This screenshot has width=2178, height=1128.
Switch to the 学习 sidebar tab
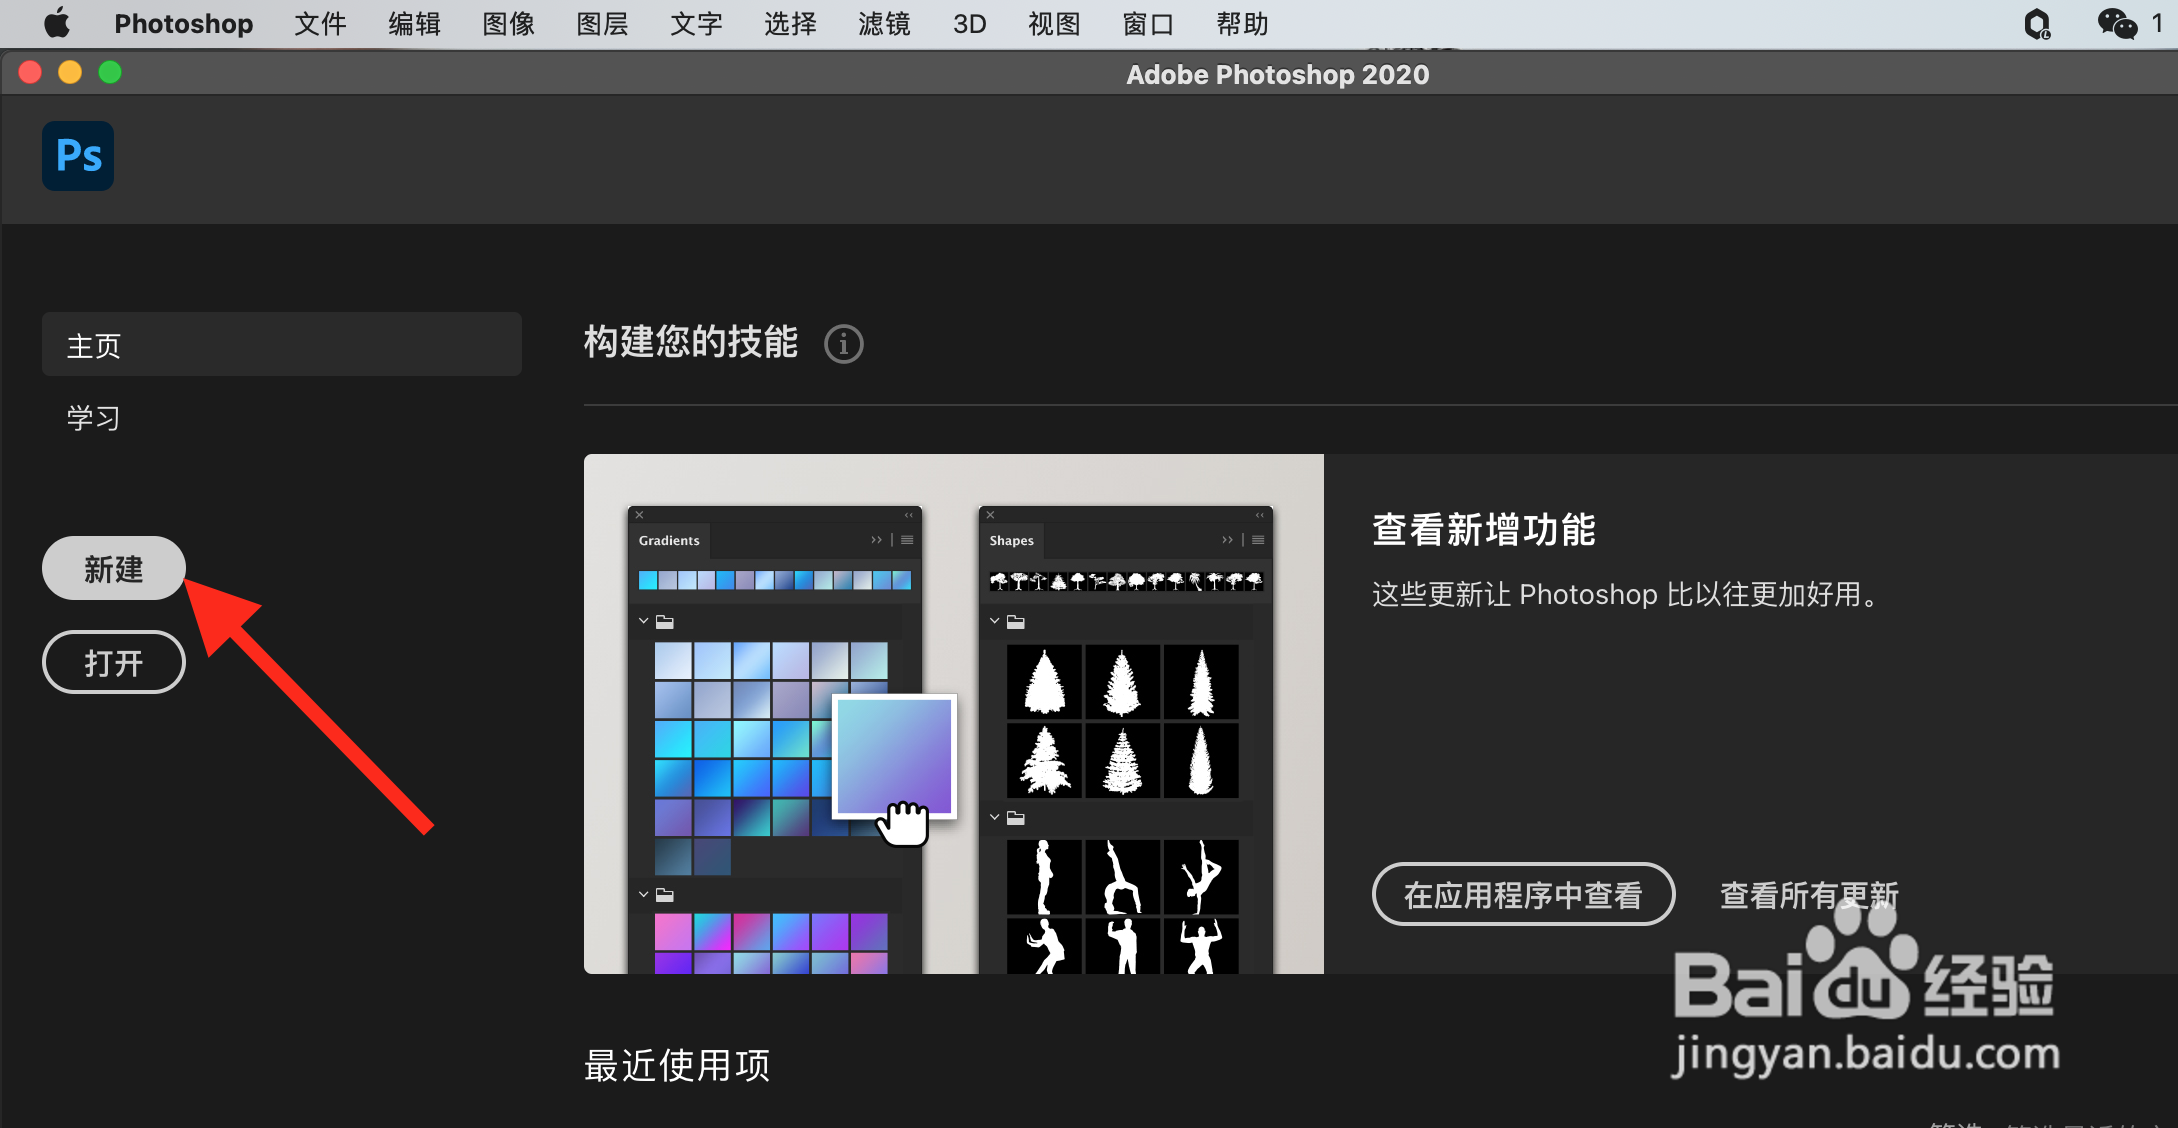[x=92, y=418]
